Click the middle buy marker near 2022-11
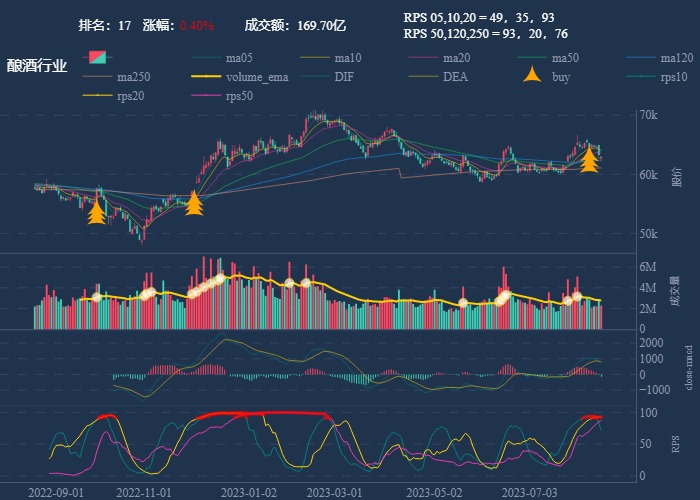Image resolution: width=700 pixels, height=500 pixels. pos(194,204)
